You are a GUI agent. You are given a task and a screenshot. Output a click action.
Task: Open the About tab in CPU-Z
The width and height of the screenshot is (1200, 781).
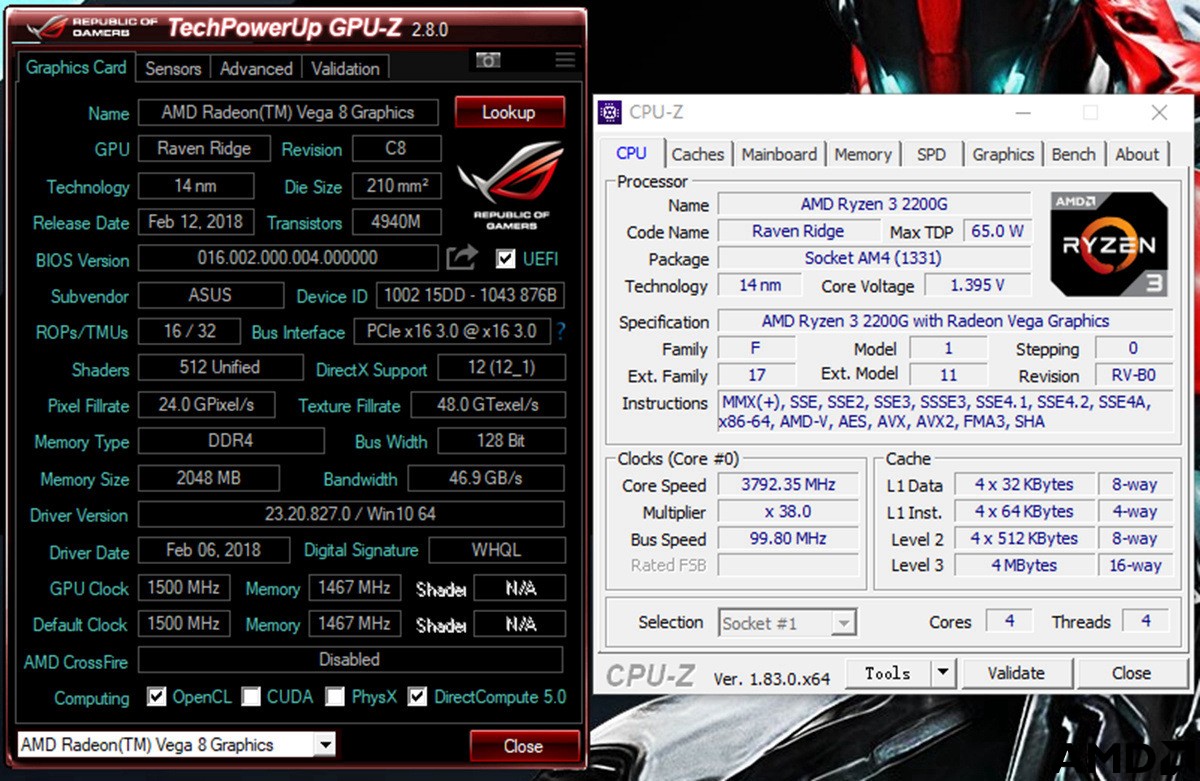tap(1137, 154)
